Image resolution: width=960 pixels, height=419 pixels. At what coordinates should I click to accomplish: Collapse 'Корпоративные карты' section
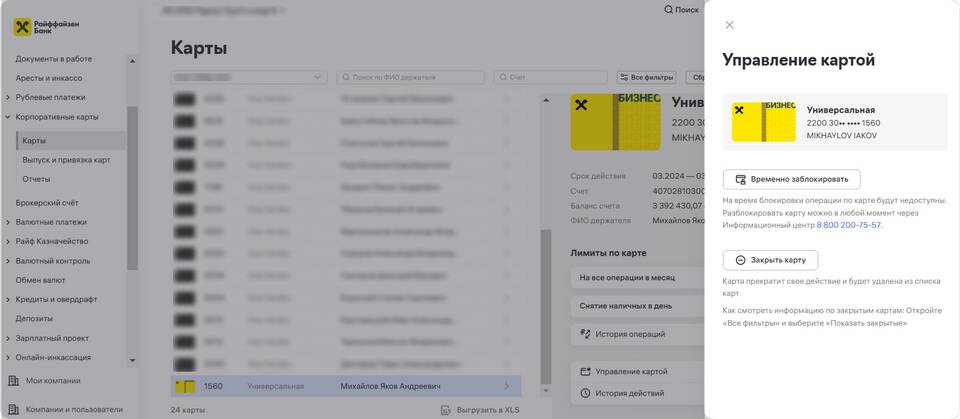click(x=8, y=117)
